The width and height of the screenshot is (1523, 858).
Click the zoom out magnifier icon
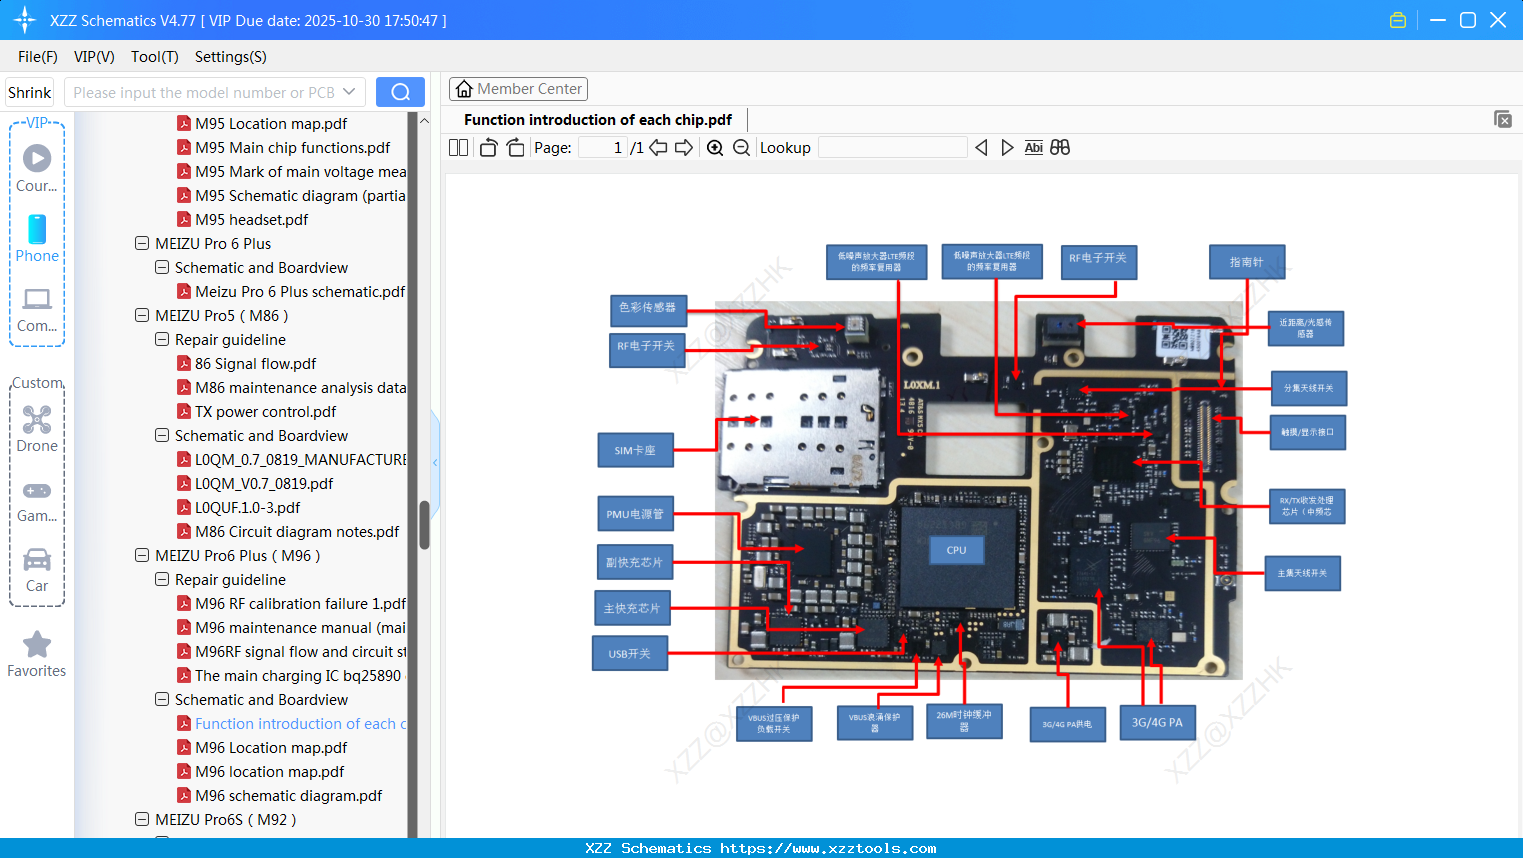point(741,148)
